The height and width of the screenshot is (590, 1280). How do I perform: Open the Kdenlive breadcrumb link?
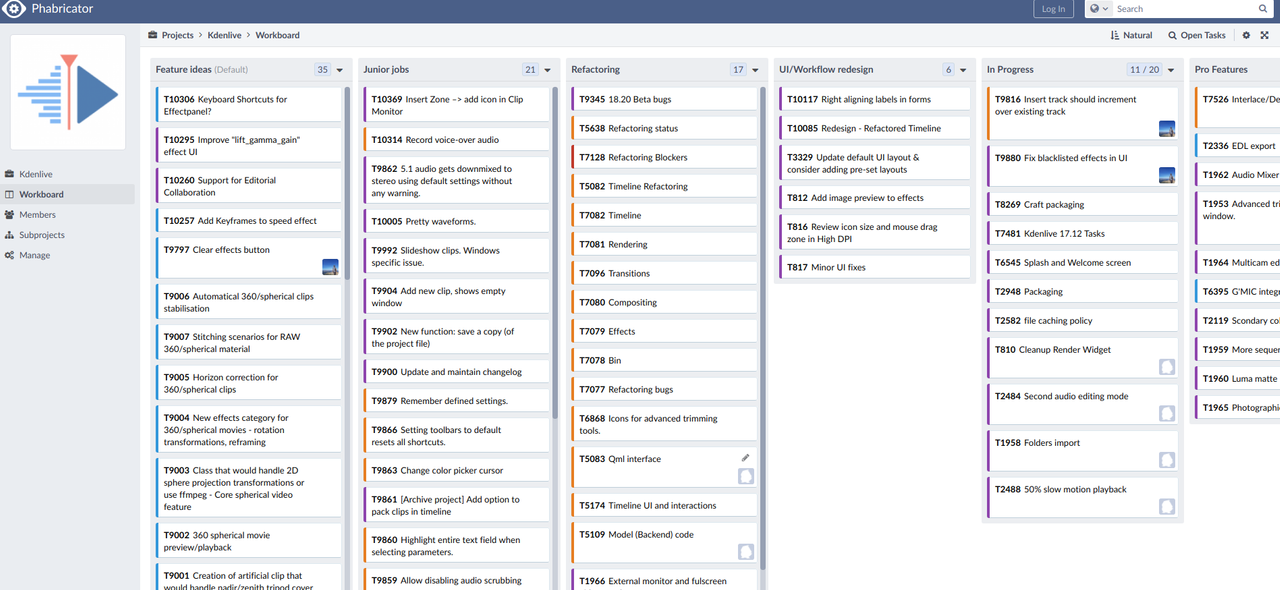(224, 35)
